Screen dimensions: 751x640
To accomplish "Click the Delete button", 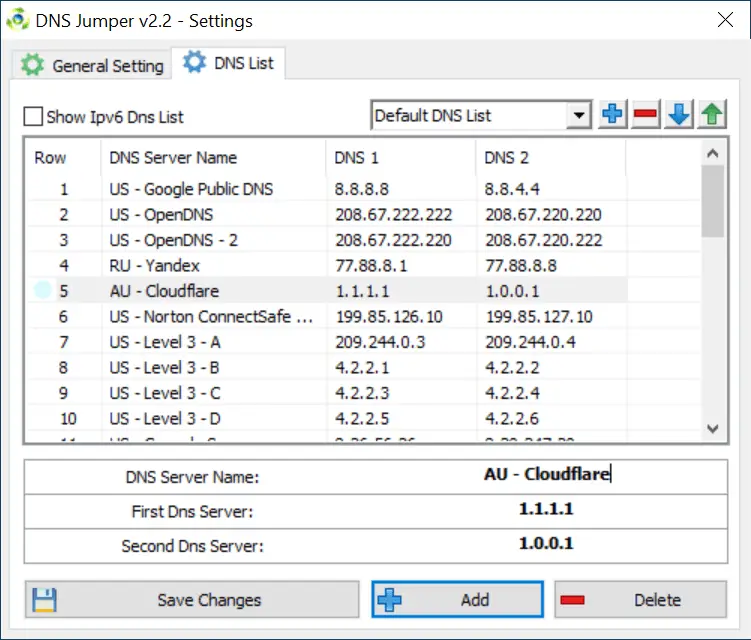I will coord(641,599).
